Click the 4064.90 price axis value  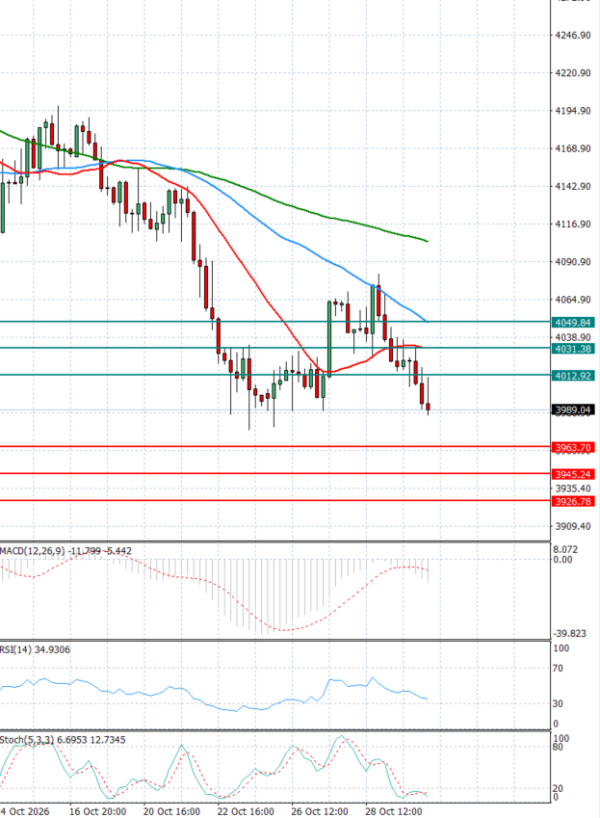(573, 300)
